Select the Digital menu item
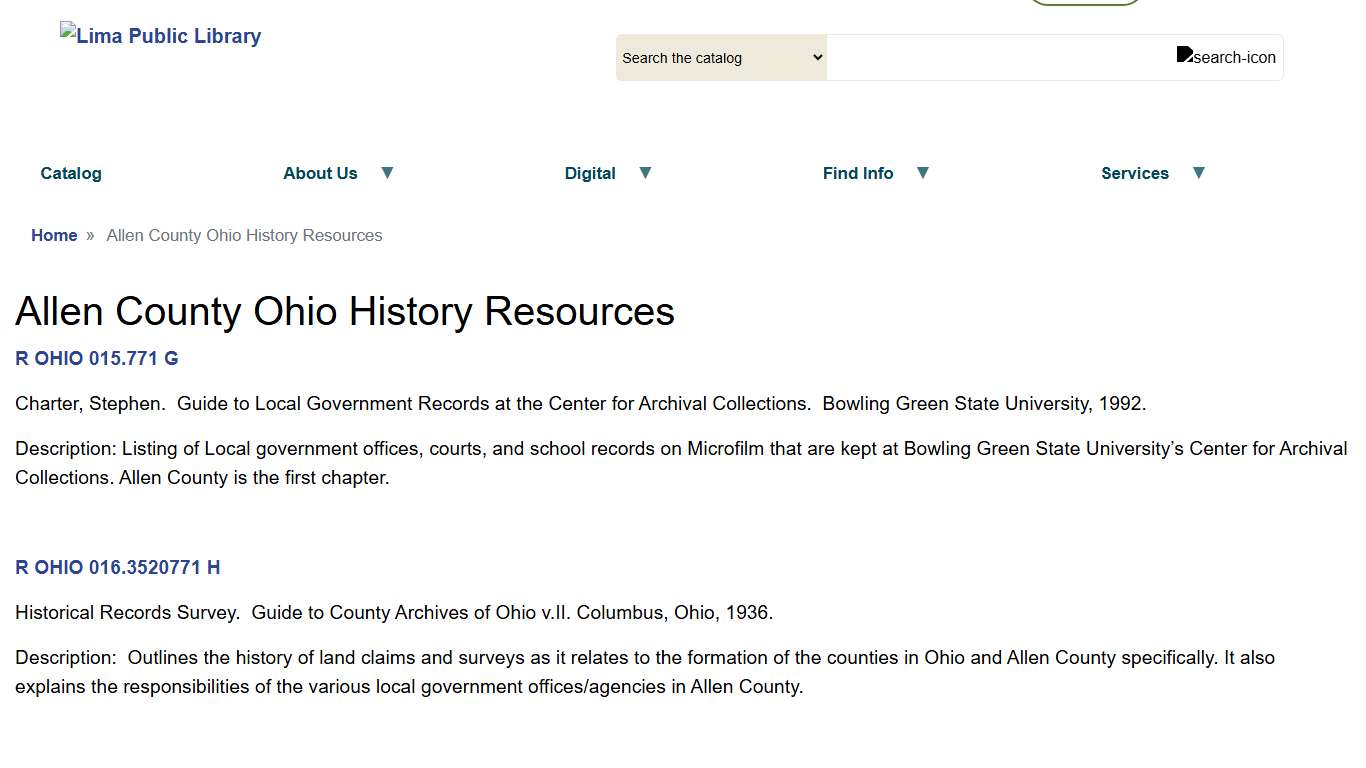 click(590, 172)
